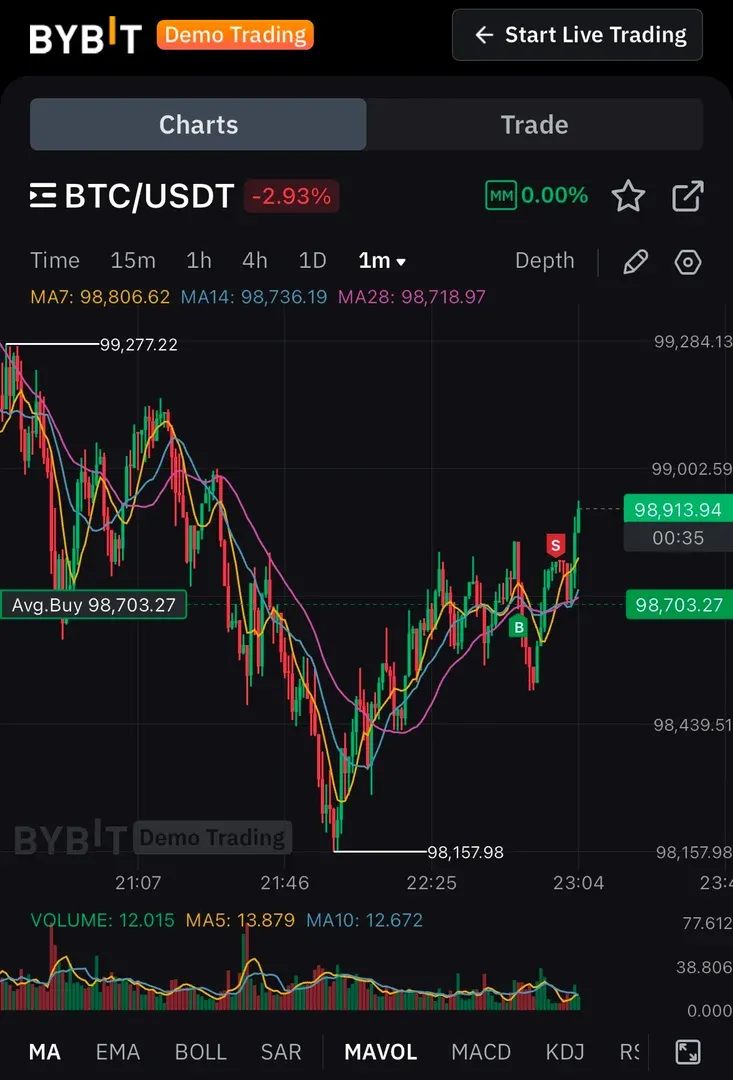Image resolution: width=733 pixels, height=1080 pixels.
Task: Toggle the EMA indicator
Action: coord(118,1052)
